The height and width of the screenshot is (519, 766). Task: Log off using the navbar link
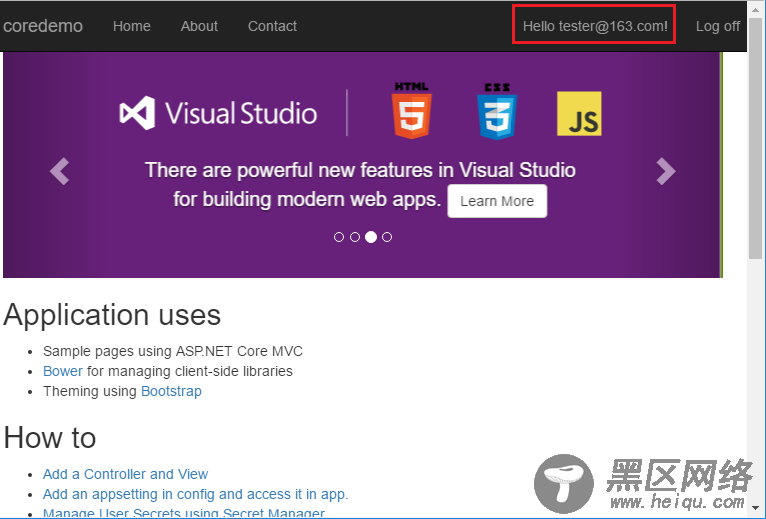pyautogui.click(x=718, y=26)
